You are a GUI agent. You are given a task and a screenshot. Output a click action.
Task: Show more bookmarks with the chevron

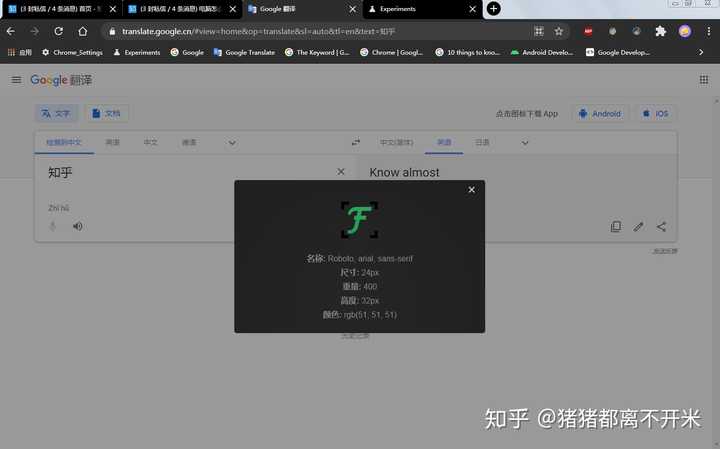pyautogui.click(x=701, y=52)
